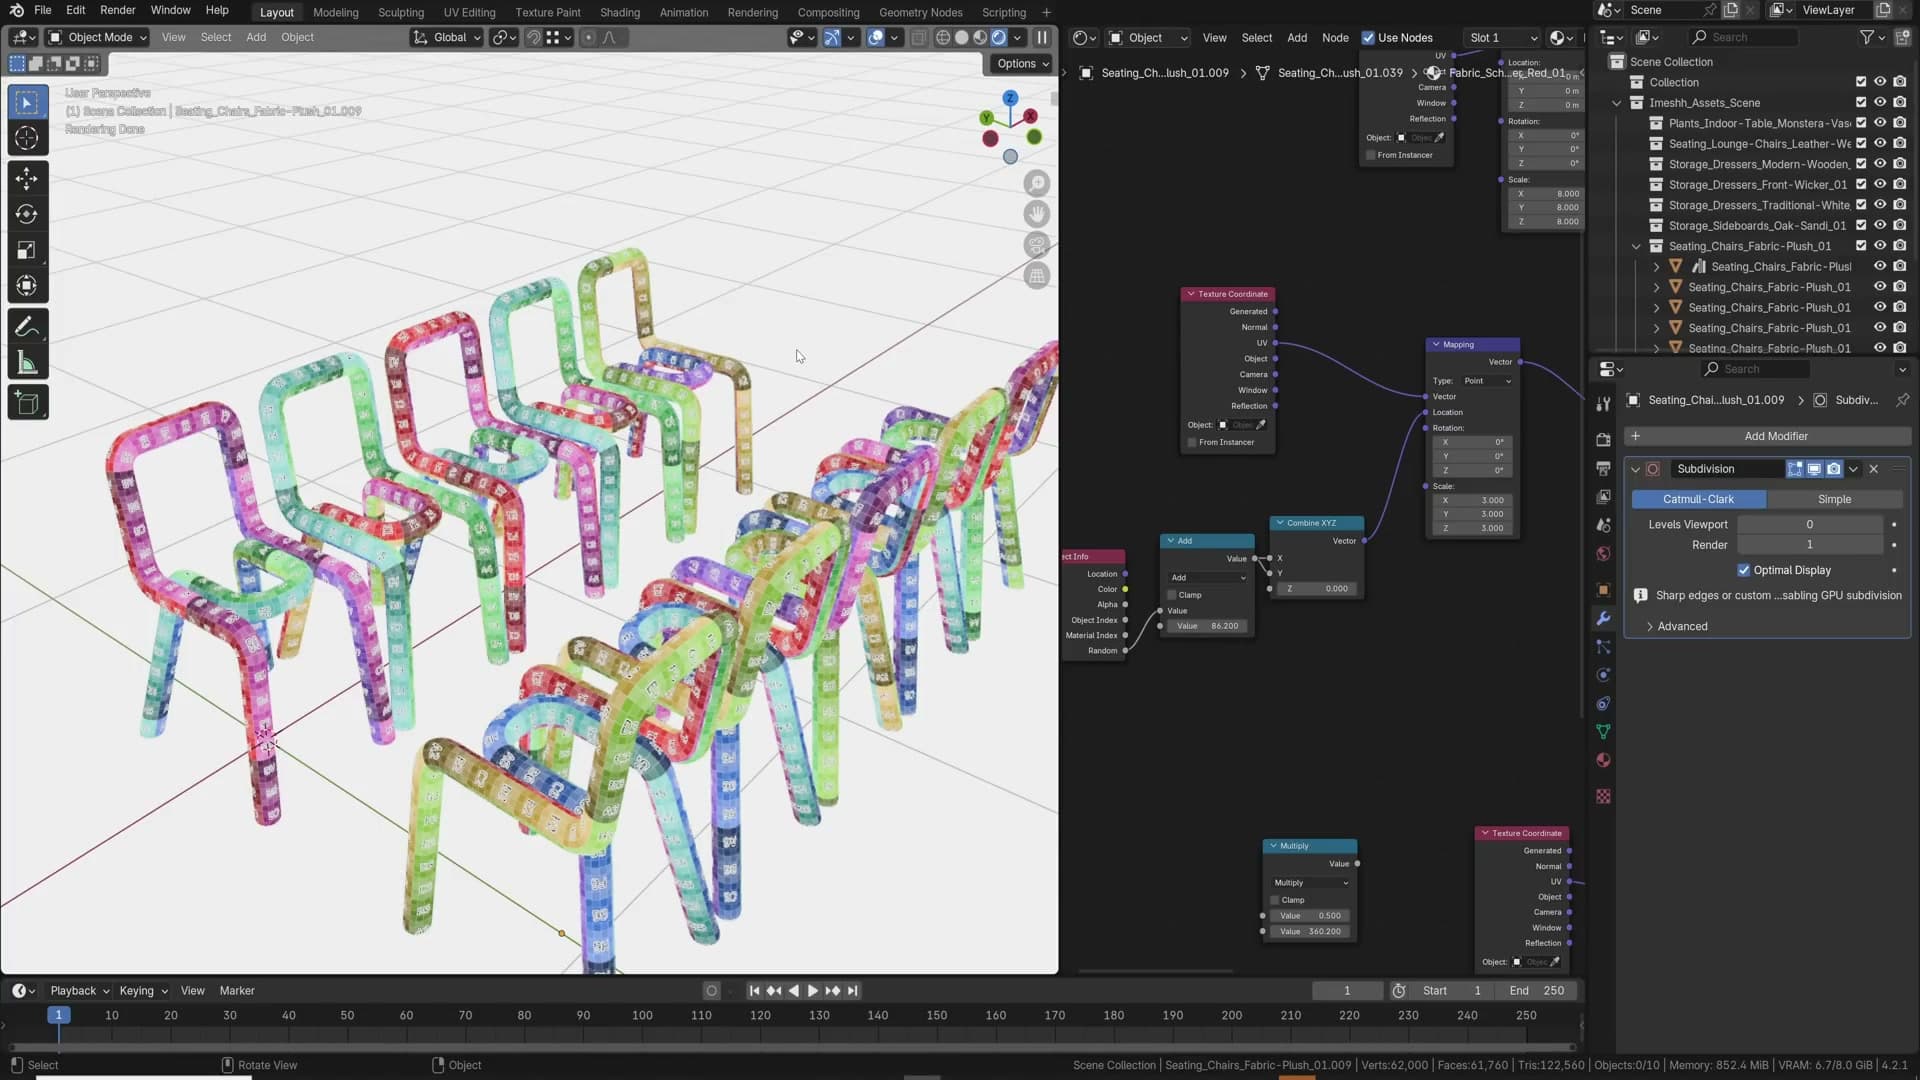Play the animation forward
The height and width of the screenshot is (1080, 1920).
pyautogui.click(x=812, y=991)
